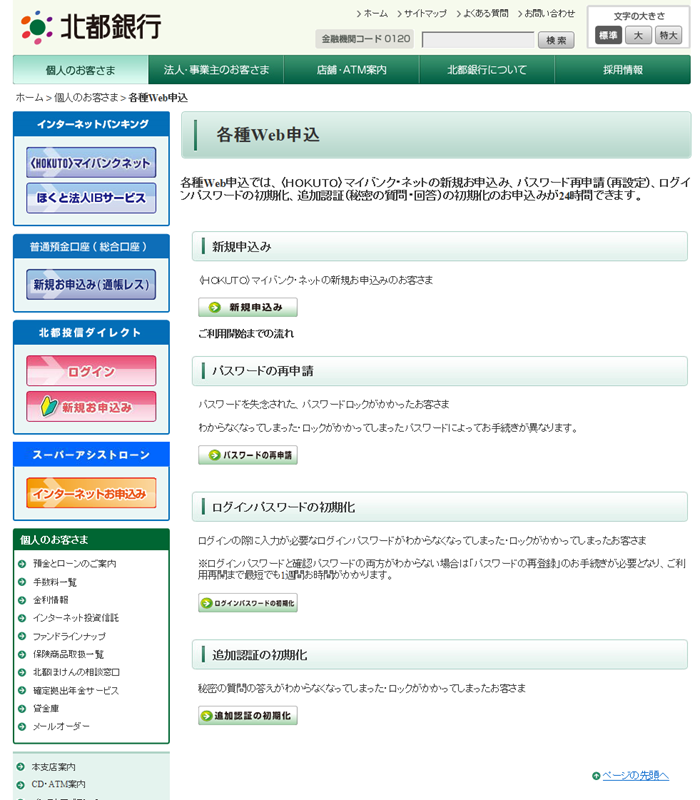Open the サイトマップ link

(x=425, y=14)
